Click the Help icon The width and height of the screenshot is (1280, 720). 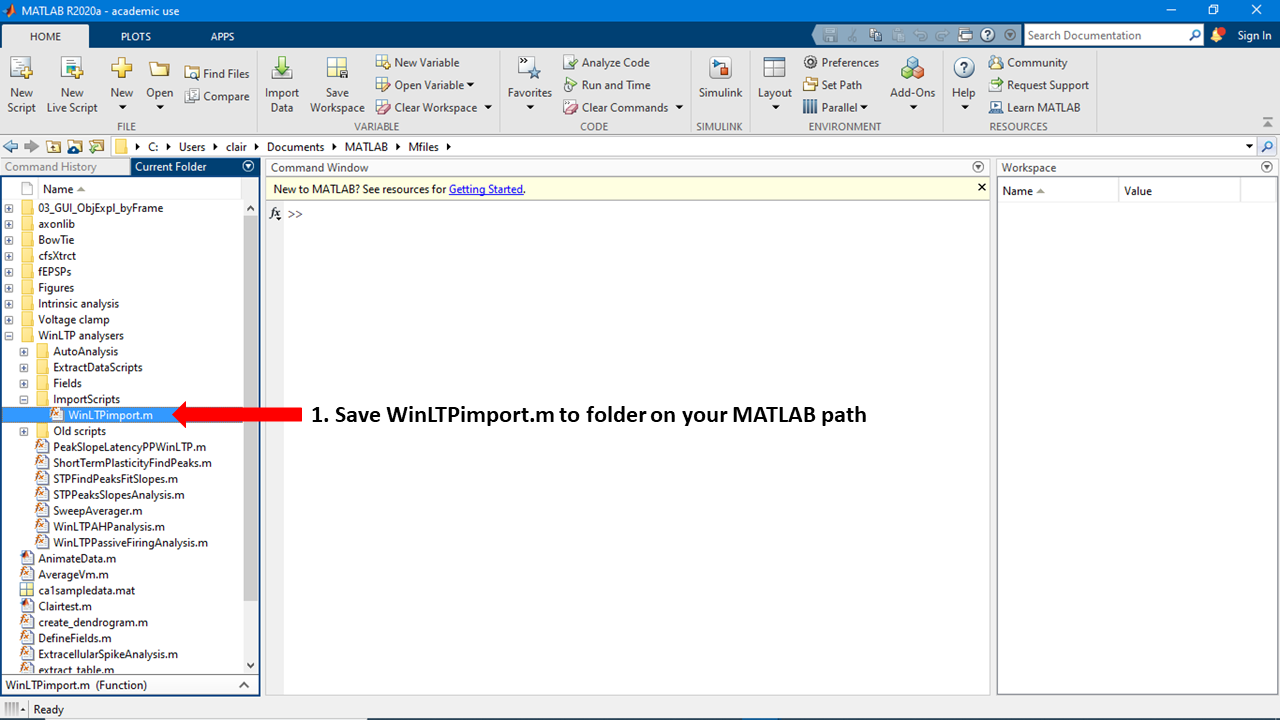964,68
